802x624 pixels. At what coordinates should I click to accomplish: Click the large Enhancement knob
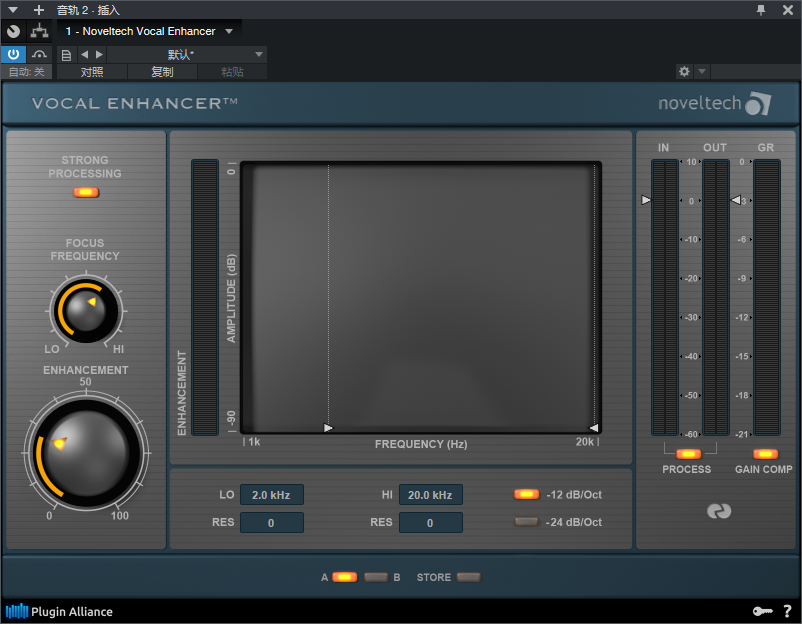tap(86, 453)
